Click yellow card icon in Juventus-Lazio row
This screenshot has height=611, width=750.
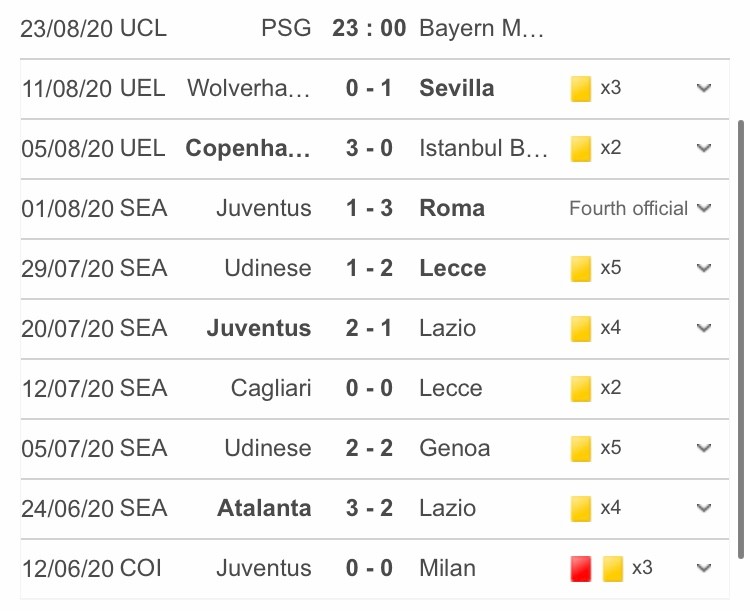pyautogui.click(x=581, y=328)
